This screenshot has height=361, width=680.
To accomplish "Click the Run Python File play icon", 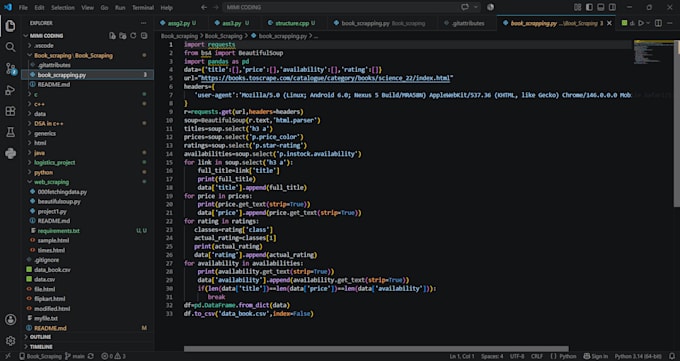I will pos(641,23).
